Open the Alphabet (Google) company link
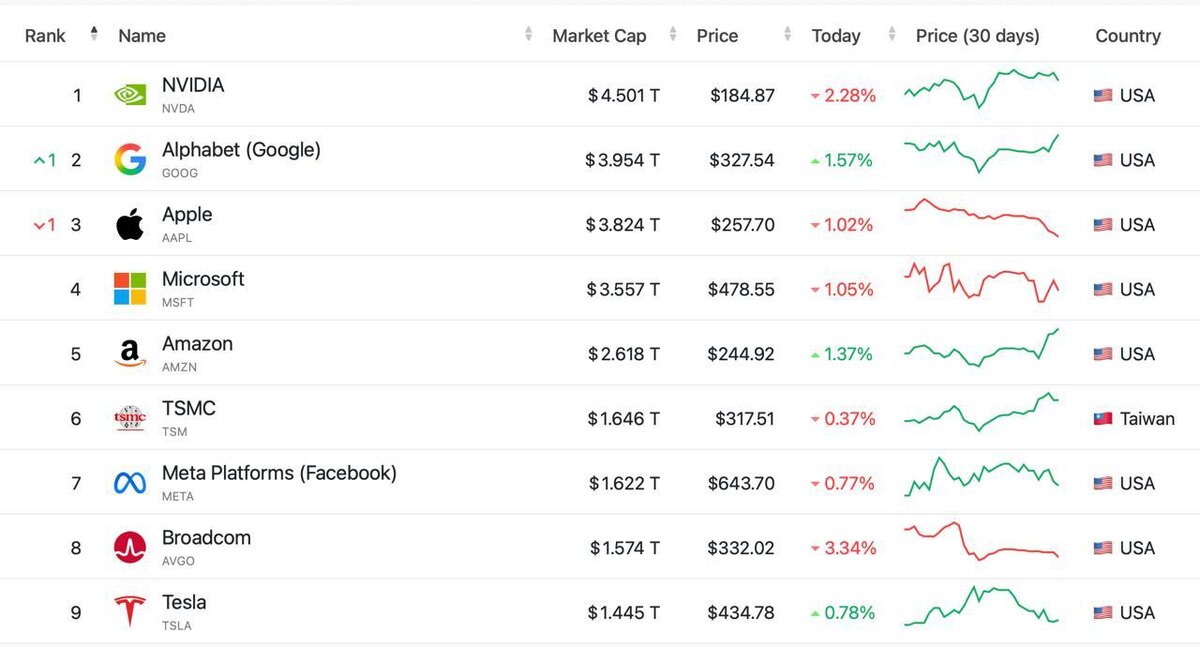Viewport: 1200px width, 647px height. [241, 150]
